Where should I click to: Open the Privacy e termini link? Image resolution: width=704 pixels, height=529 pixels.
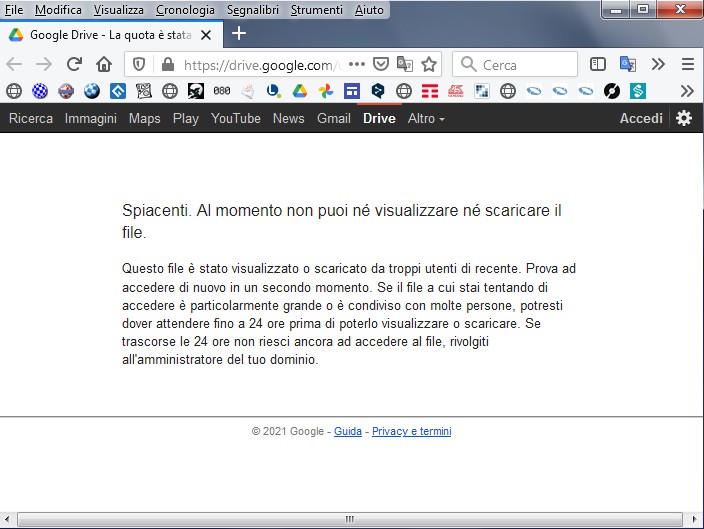(411, 432)
